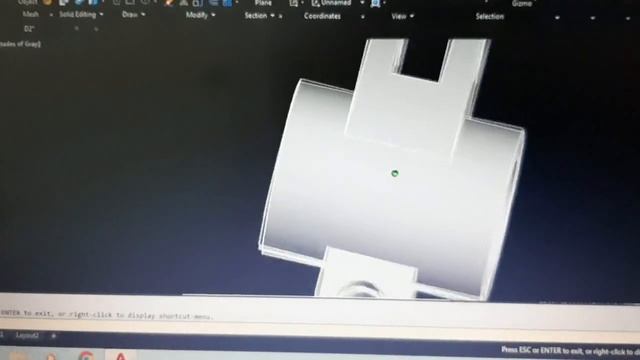This screenshot has width=640, height=360.
Task: Add a new layout with the plus tab
Action: (x=53, y=336)
